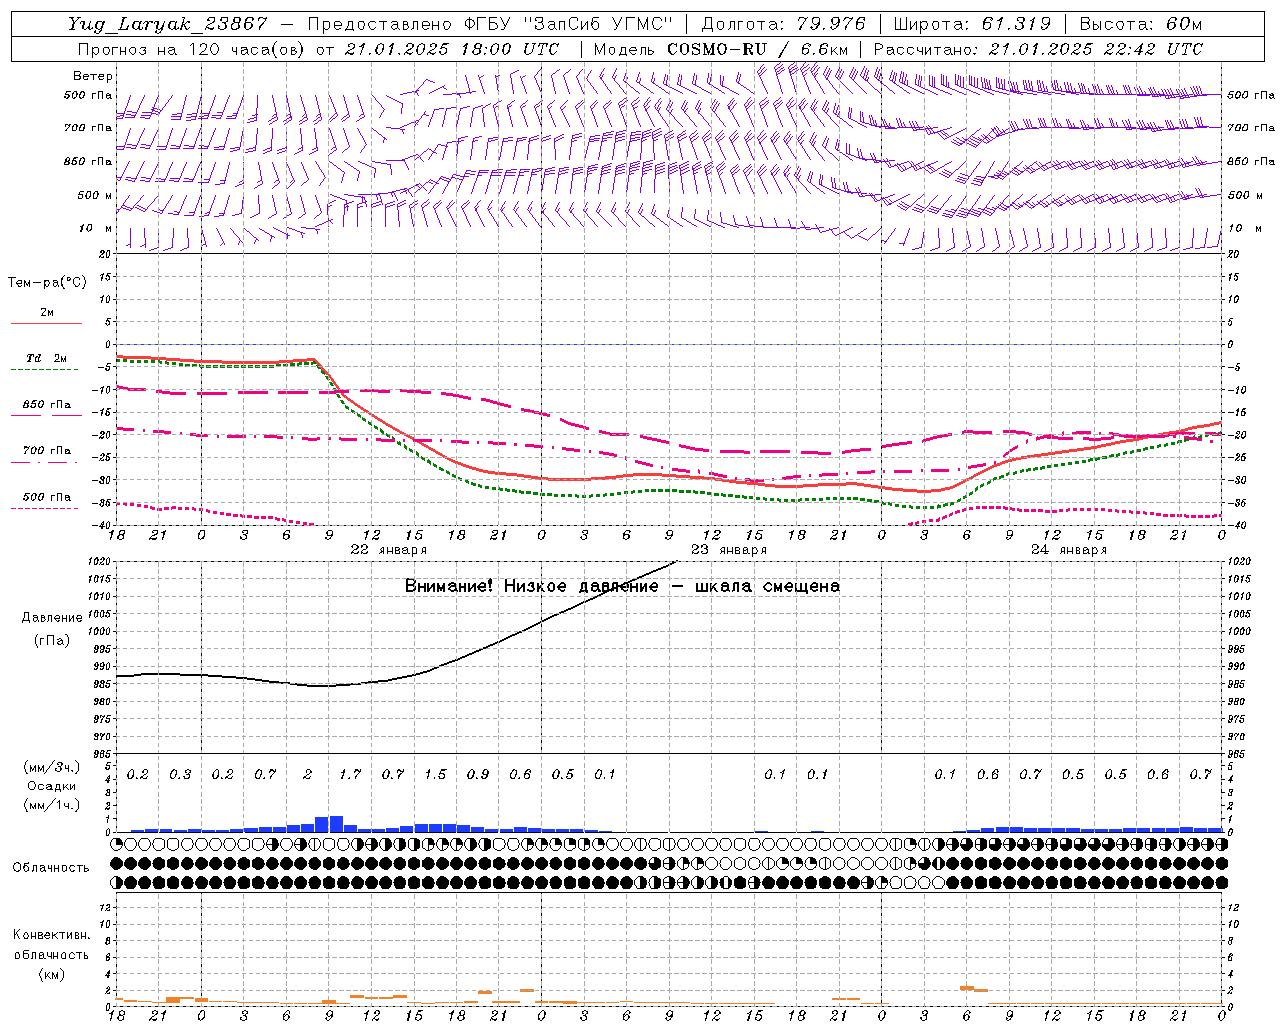This screenshot has width=1280, height=1024.
Task: Select the text Предоставлено ФГБУ "ЗапСиб УГМС"
Action: (491, 24)
